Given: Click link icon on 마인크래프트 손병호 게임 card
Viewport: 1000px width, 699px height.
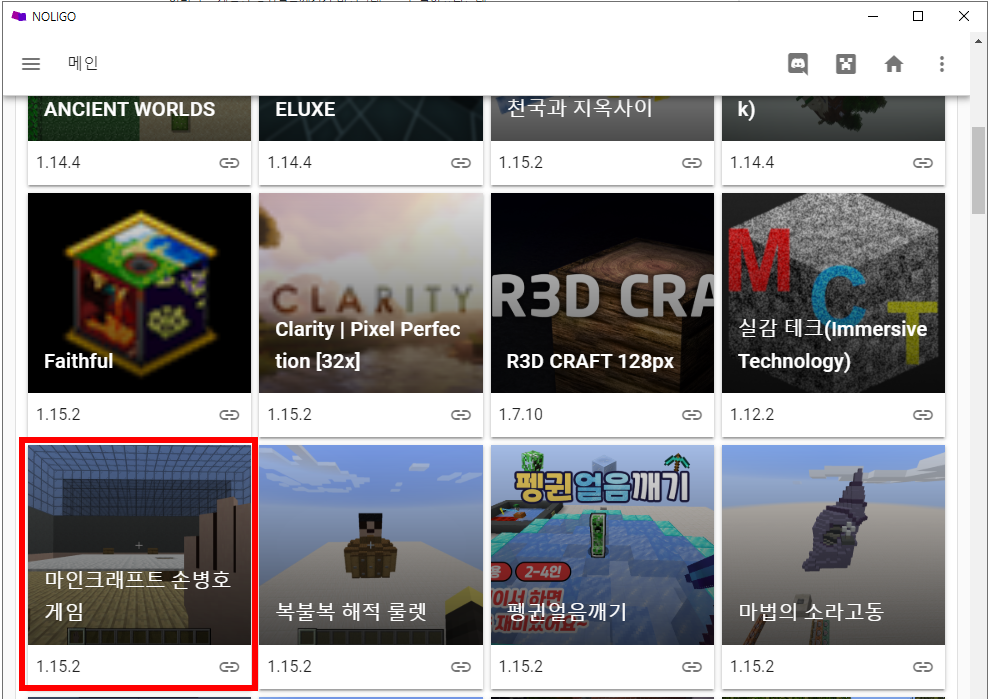Looking at the screenshot, I should [x=229, y=666].
